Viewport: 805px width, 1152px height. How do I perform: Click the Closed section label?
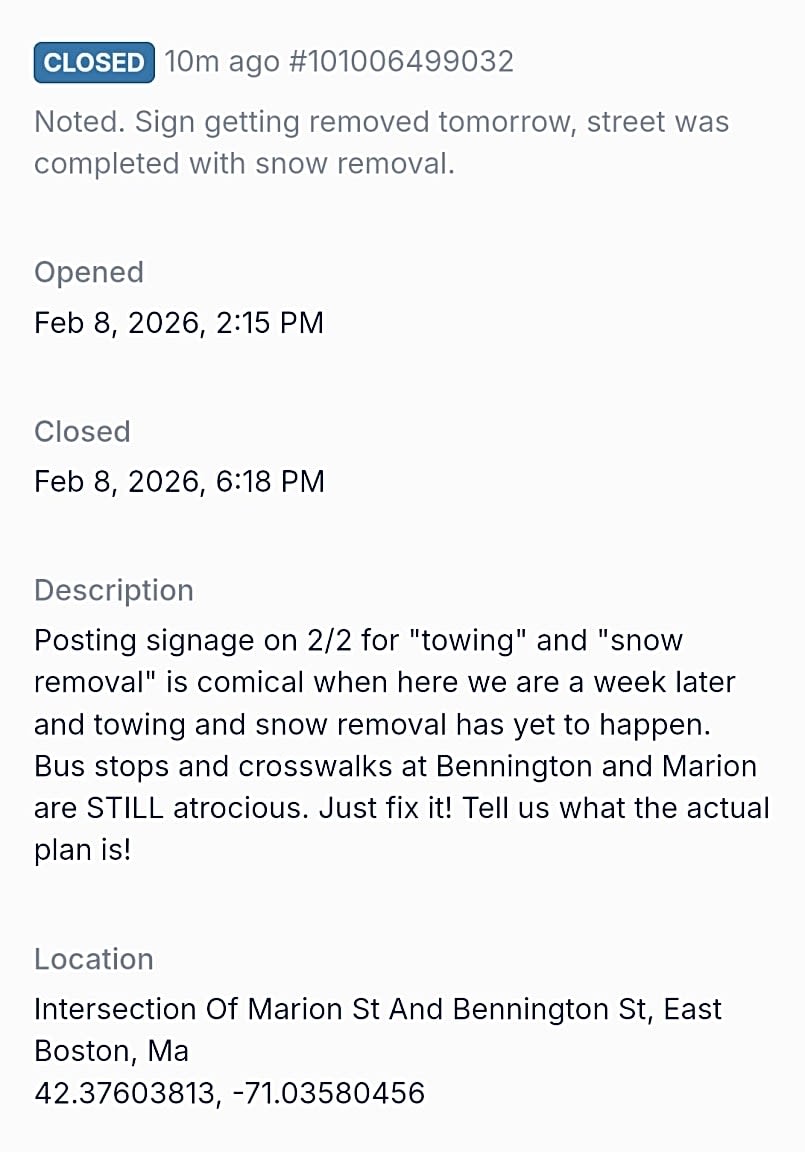click(x=82, y=431)
